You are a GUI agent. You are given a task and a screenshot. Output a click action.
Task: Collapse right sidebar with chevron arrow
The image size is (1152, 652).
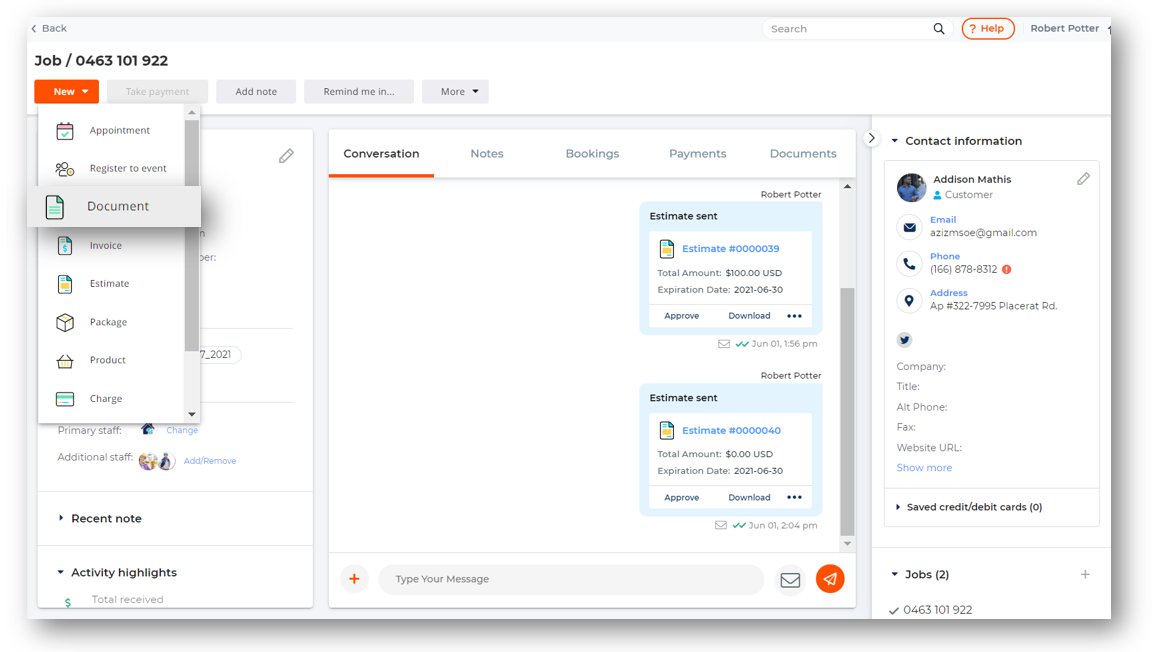pyautogui.click(x=871, y=138)
